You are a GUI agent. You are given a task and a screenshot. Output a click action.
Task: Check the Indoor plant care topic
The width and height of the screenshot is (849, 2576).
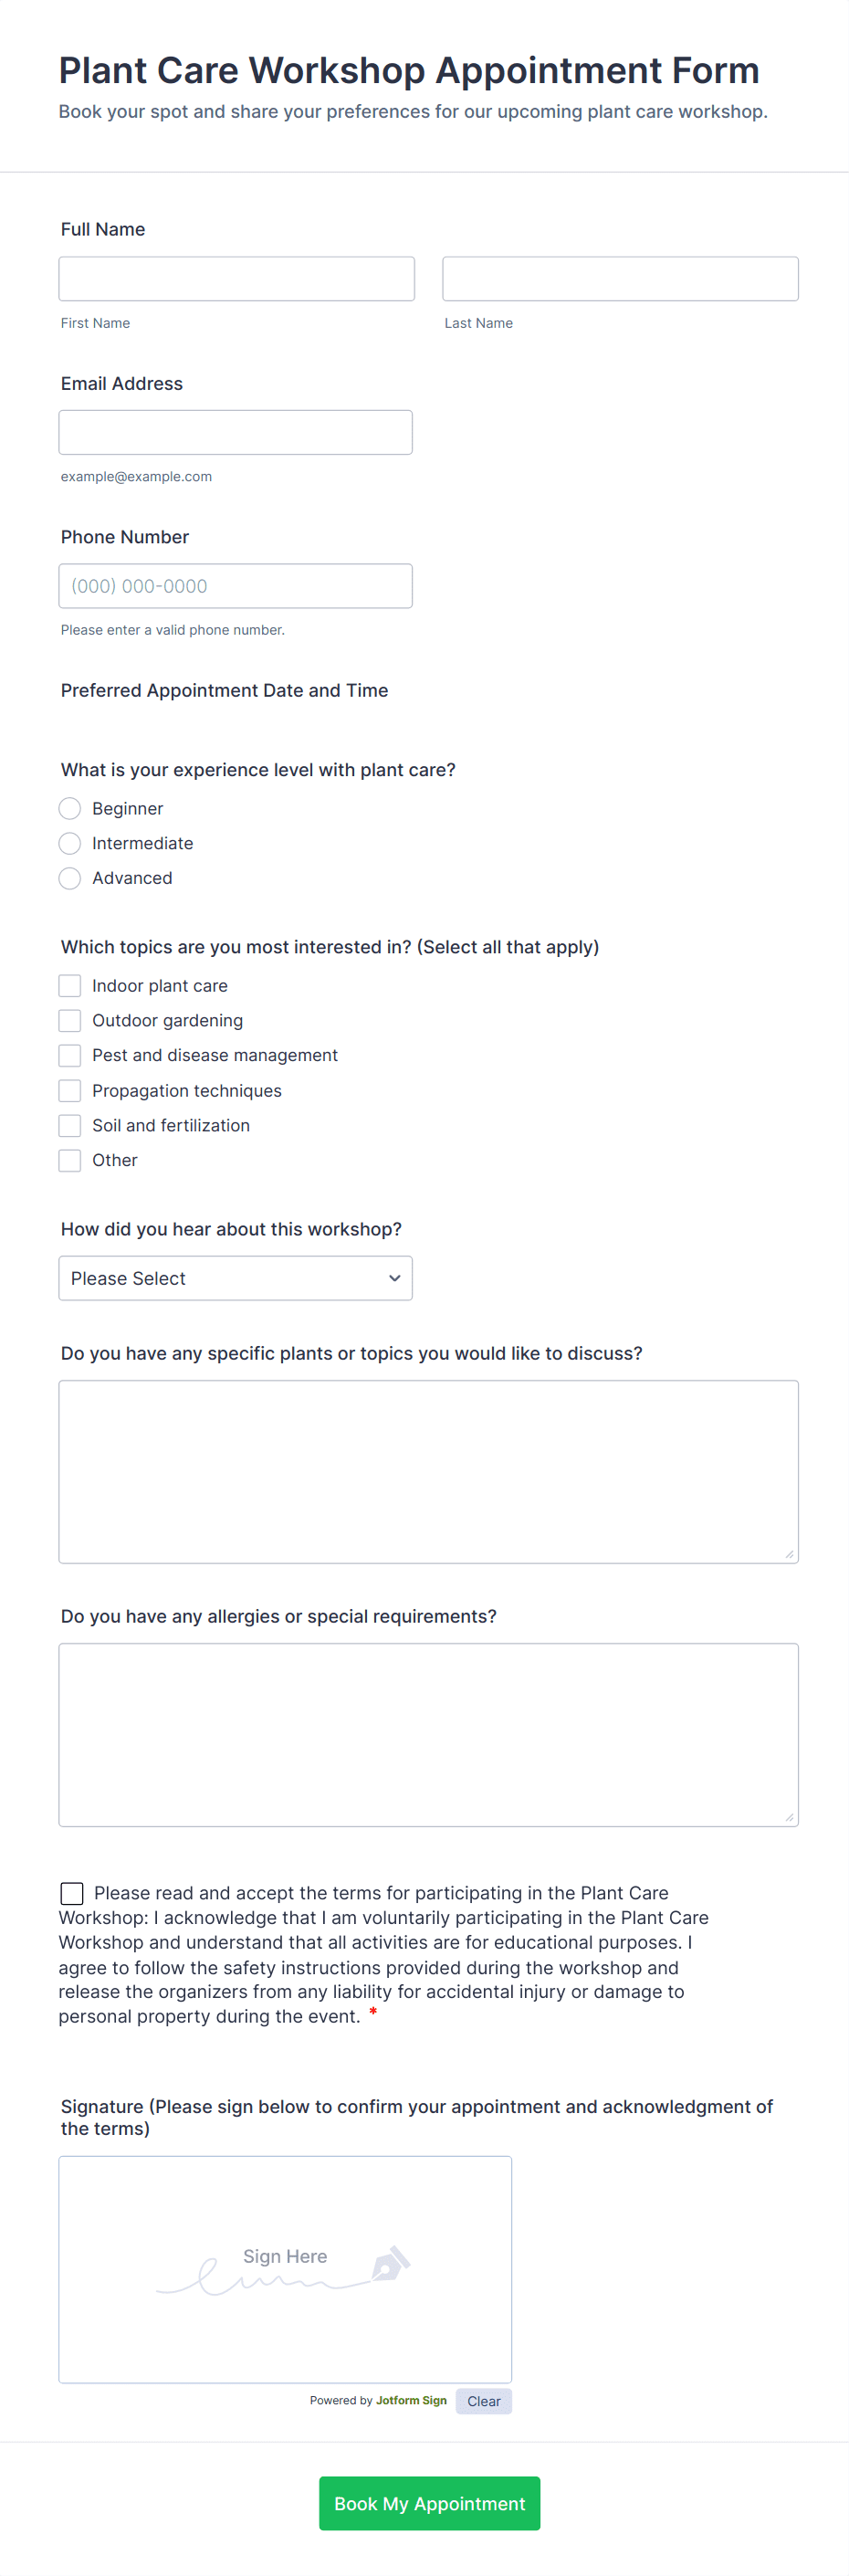click(x=70, y=986)
